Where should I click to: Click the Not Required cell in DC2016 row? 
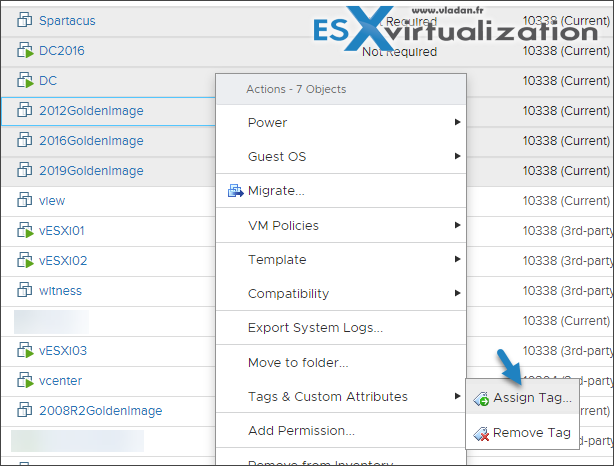[399, 52]
